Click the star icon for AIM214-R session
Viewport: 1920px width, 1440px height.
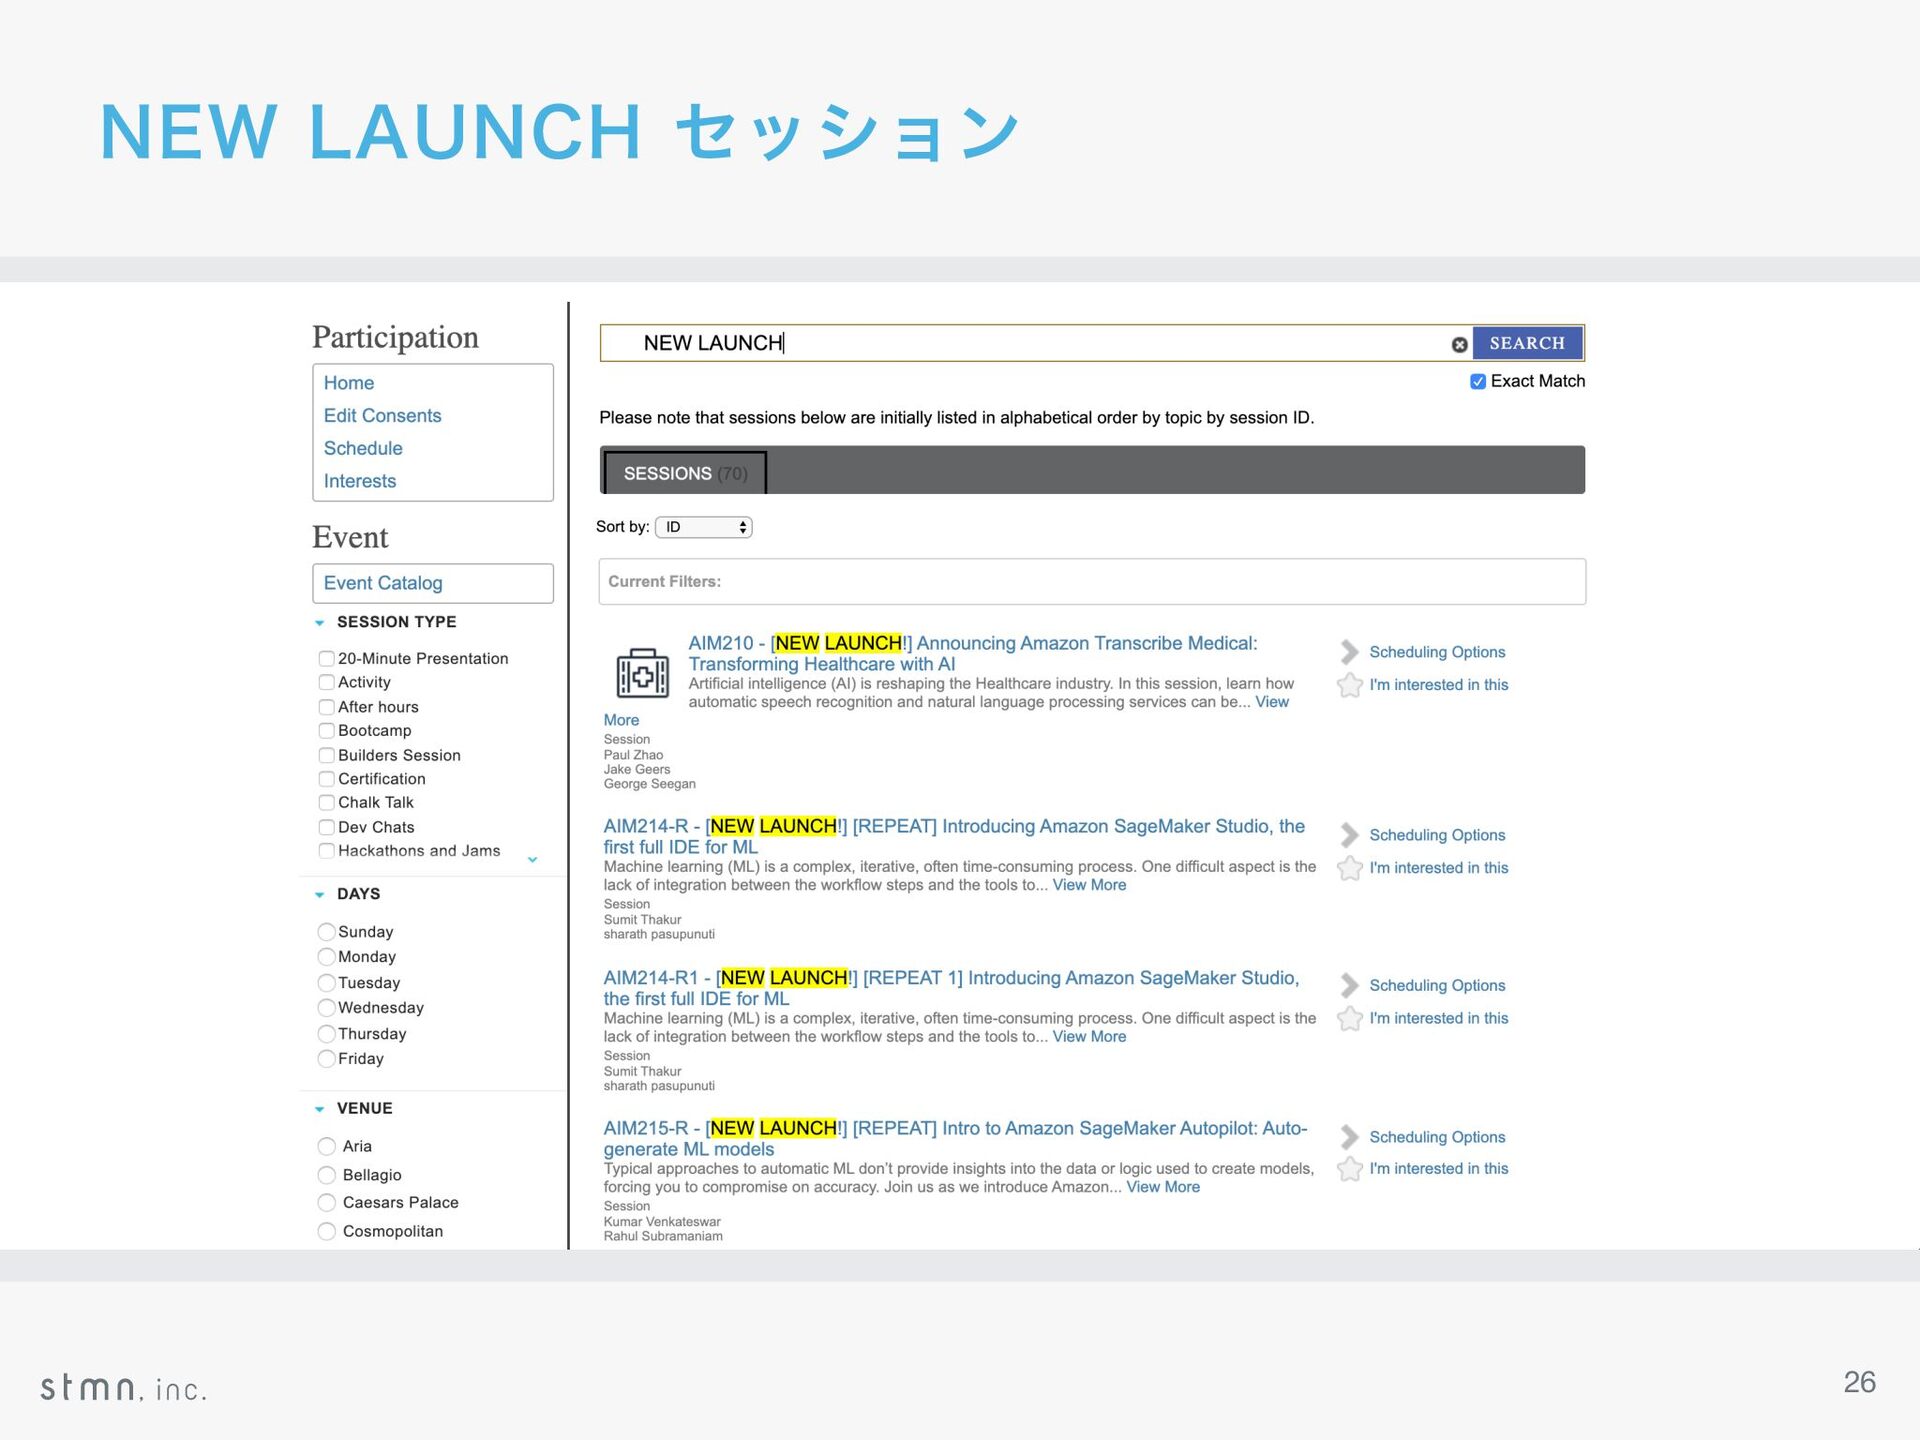pyautogui.click(x=1350, y=868)
